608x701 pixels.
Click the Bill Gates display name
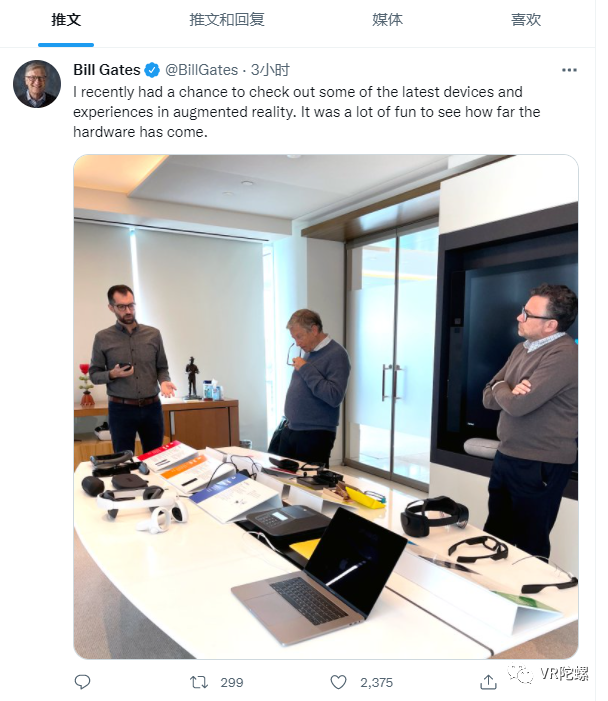tap(107, 70)
